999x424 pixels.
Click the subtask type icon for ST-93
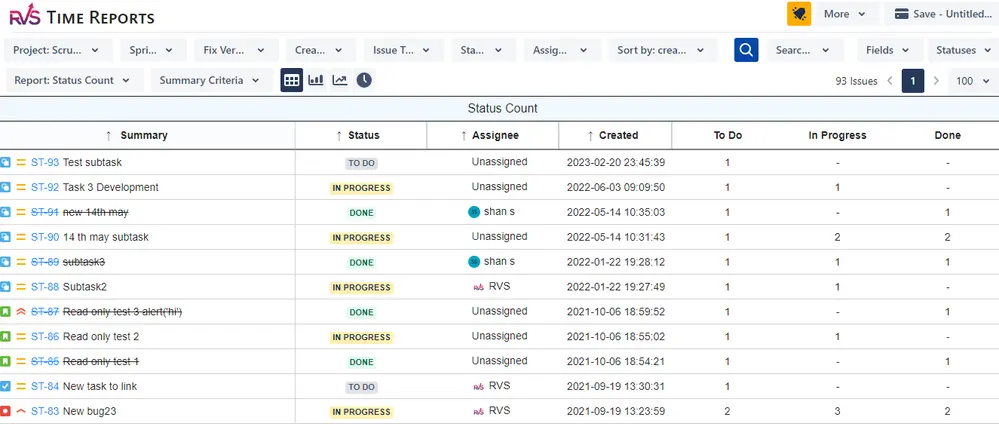tap(6, 163)
